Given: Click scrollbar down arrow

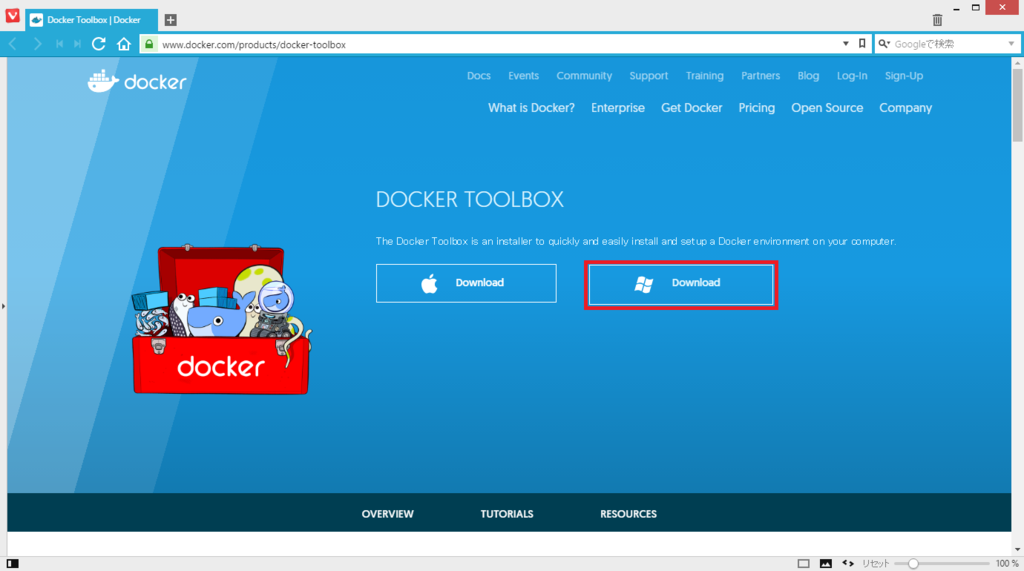Looking at the screenshot, I should (x=1017, y=550).
